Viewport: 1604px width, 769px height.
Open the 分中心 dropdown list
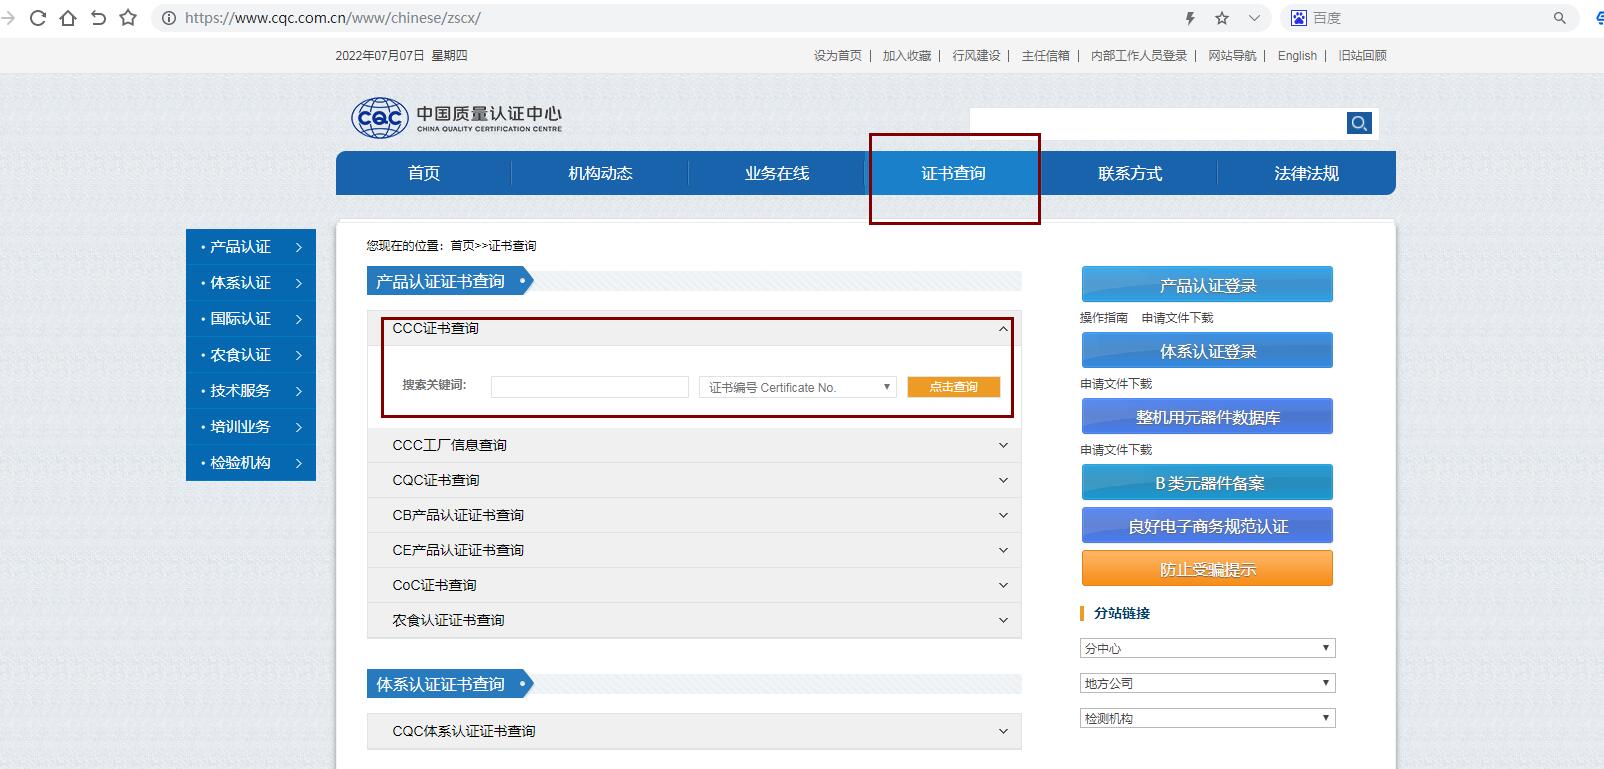pos(1207,648)
